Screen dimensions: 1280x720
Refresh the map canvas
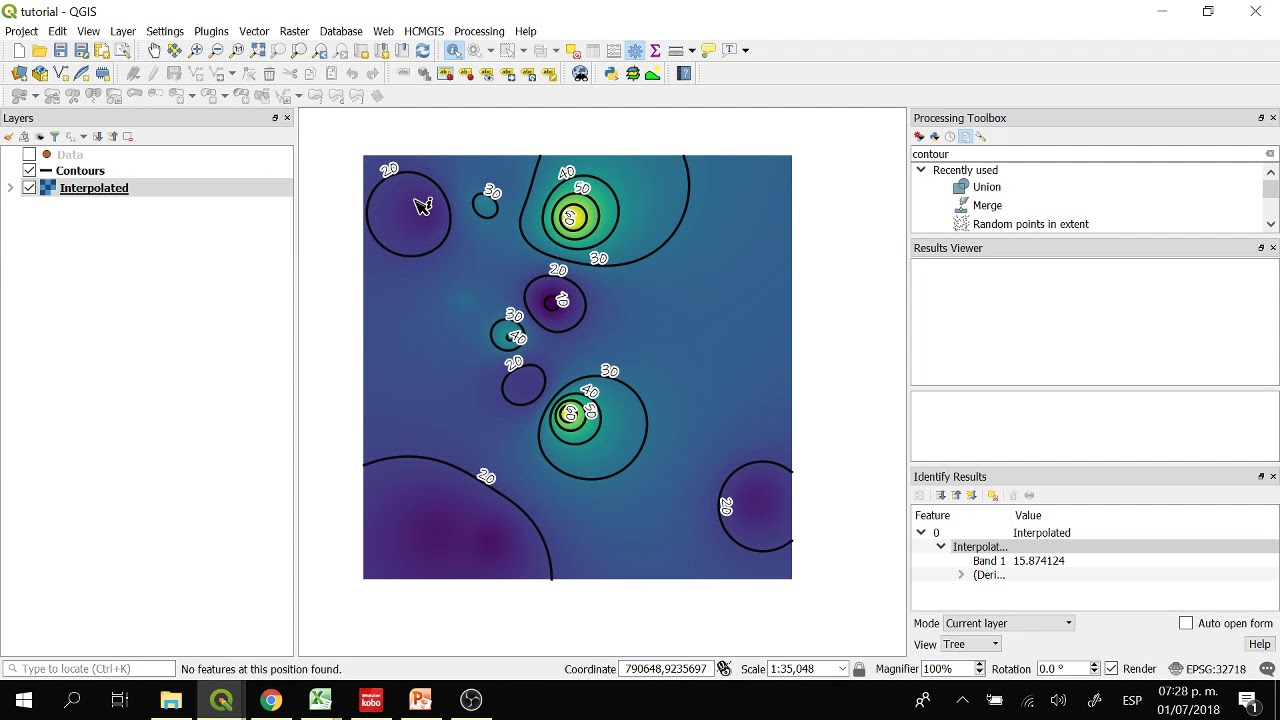[423, 50]
